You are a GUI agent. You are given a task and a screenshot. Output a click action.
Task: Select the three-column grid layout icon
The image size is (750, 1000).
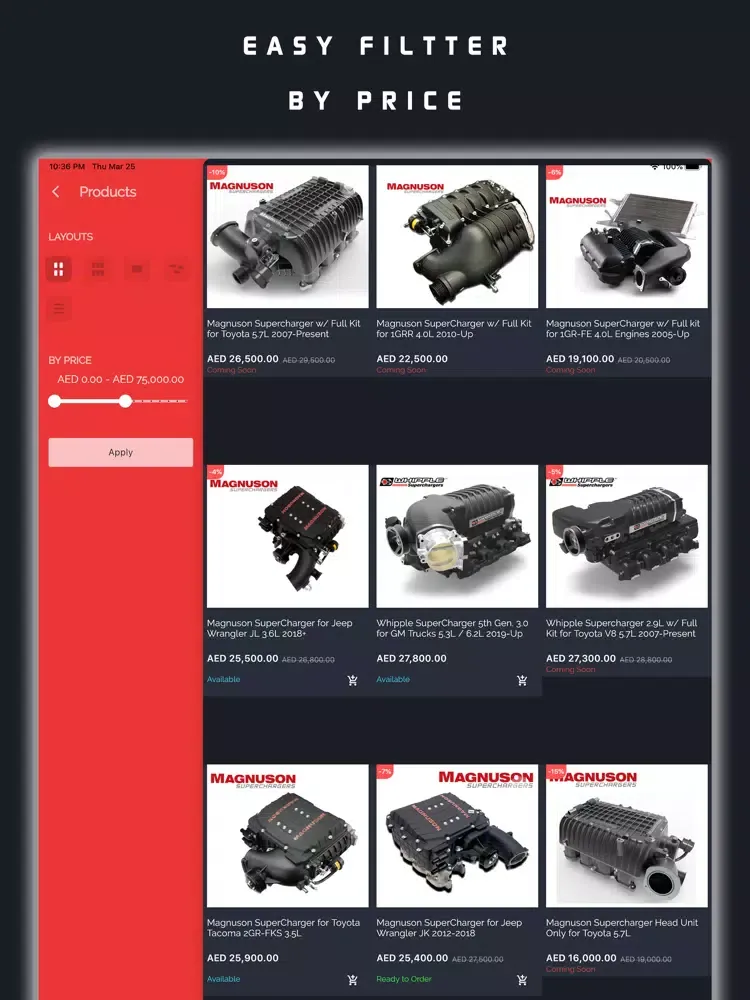pyautogui.click(x=98, y=269)
